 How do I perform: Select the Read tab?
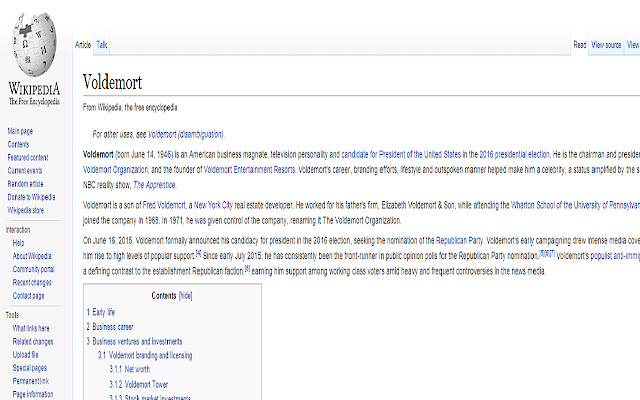(x=580, y=45)
